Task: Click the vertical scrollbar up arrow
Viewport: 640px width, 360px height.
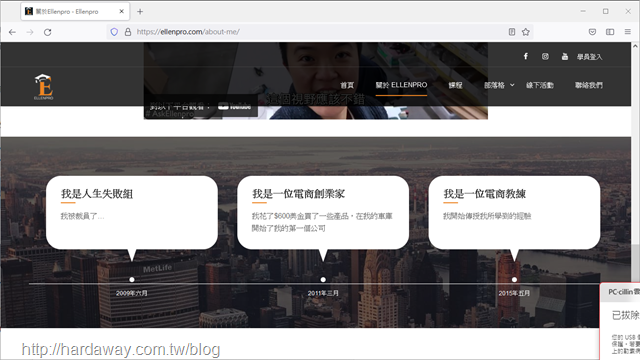Action: [x=636, y=46]
